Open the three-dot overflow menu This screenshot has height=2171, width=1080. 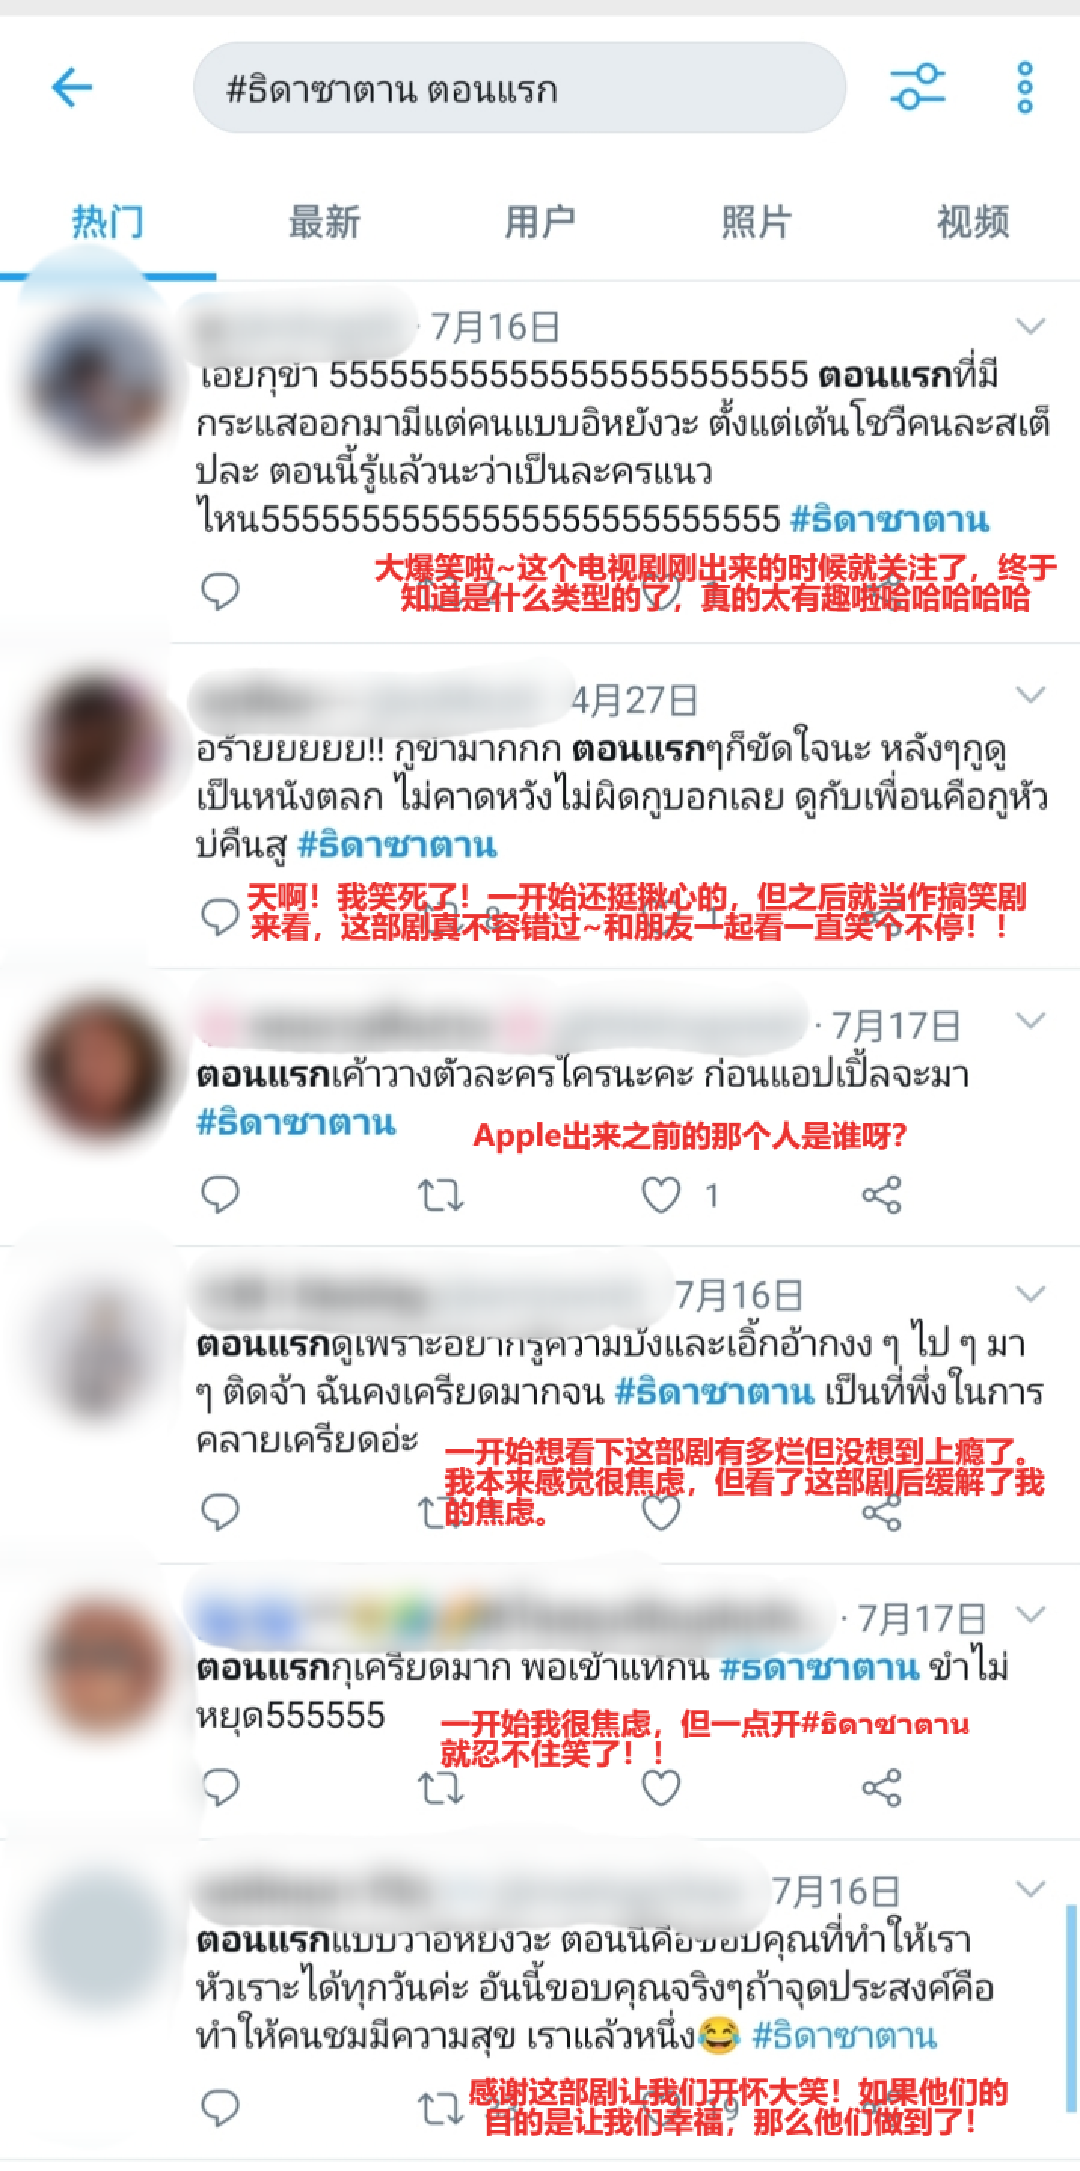click(1025, 88)
